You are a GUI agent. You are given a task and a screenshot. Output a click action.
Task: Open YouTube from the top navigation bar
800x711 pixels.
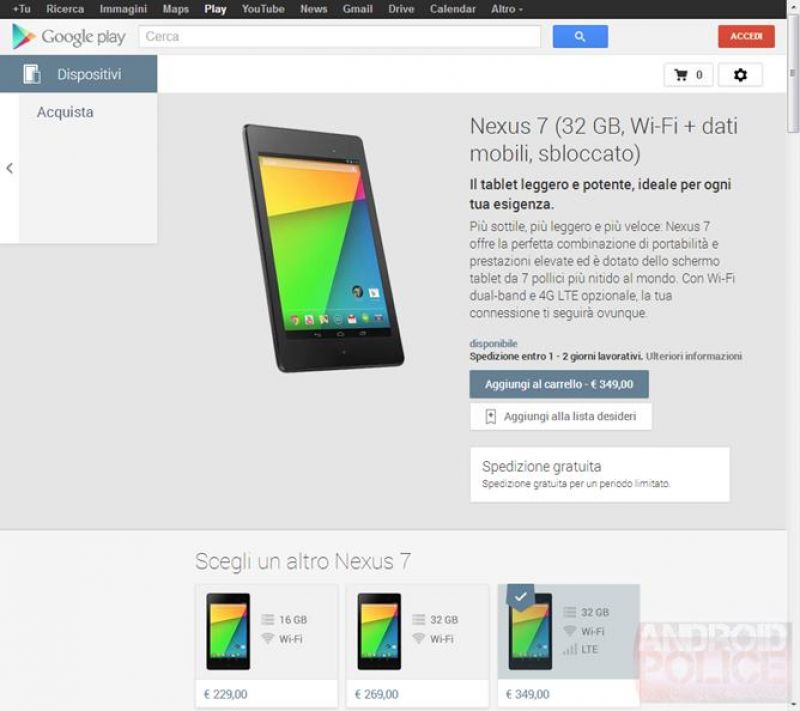[263, 9]
